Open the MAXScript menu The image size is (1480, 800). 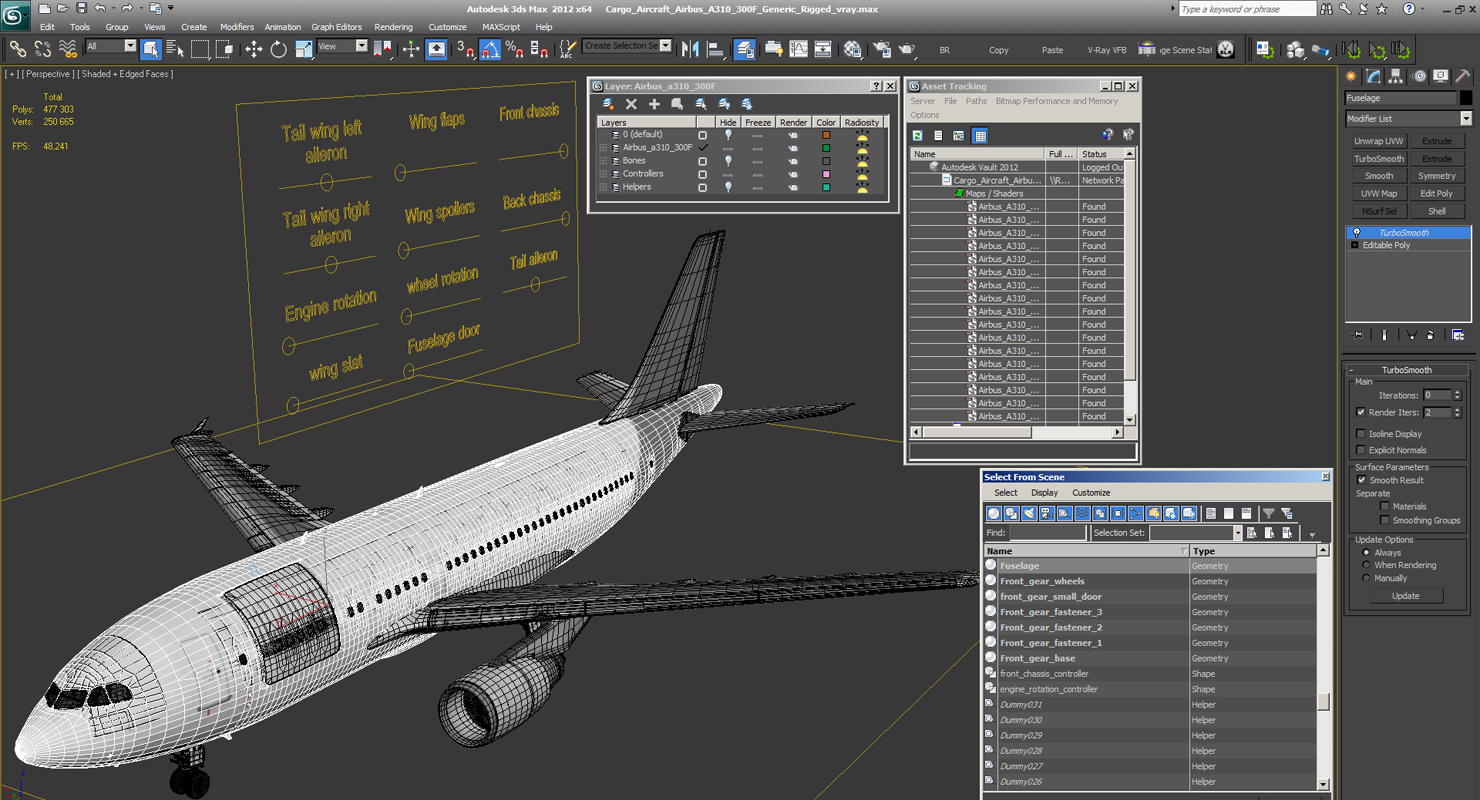501,27
